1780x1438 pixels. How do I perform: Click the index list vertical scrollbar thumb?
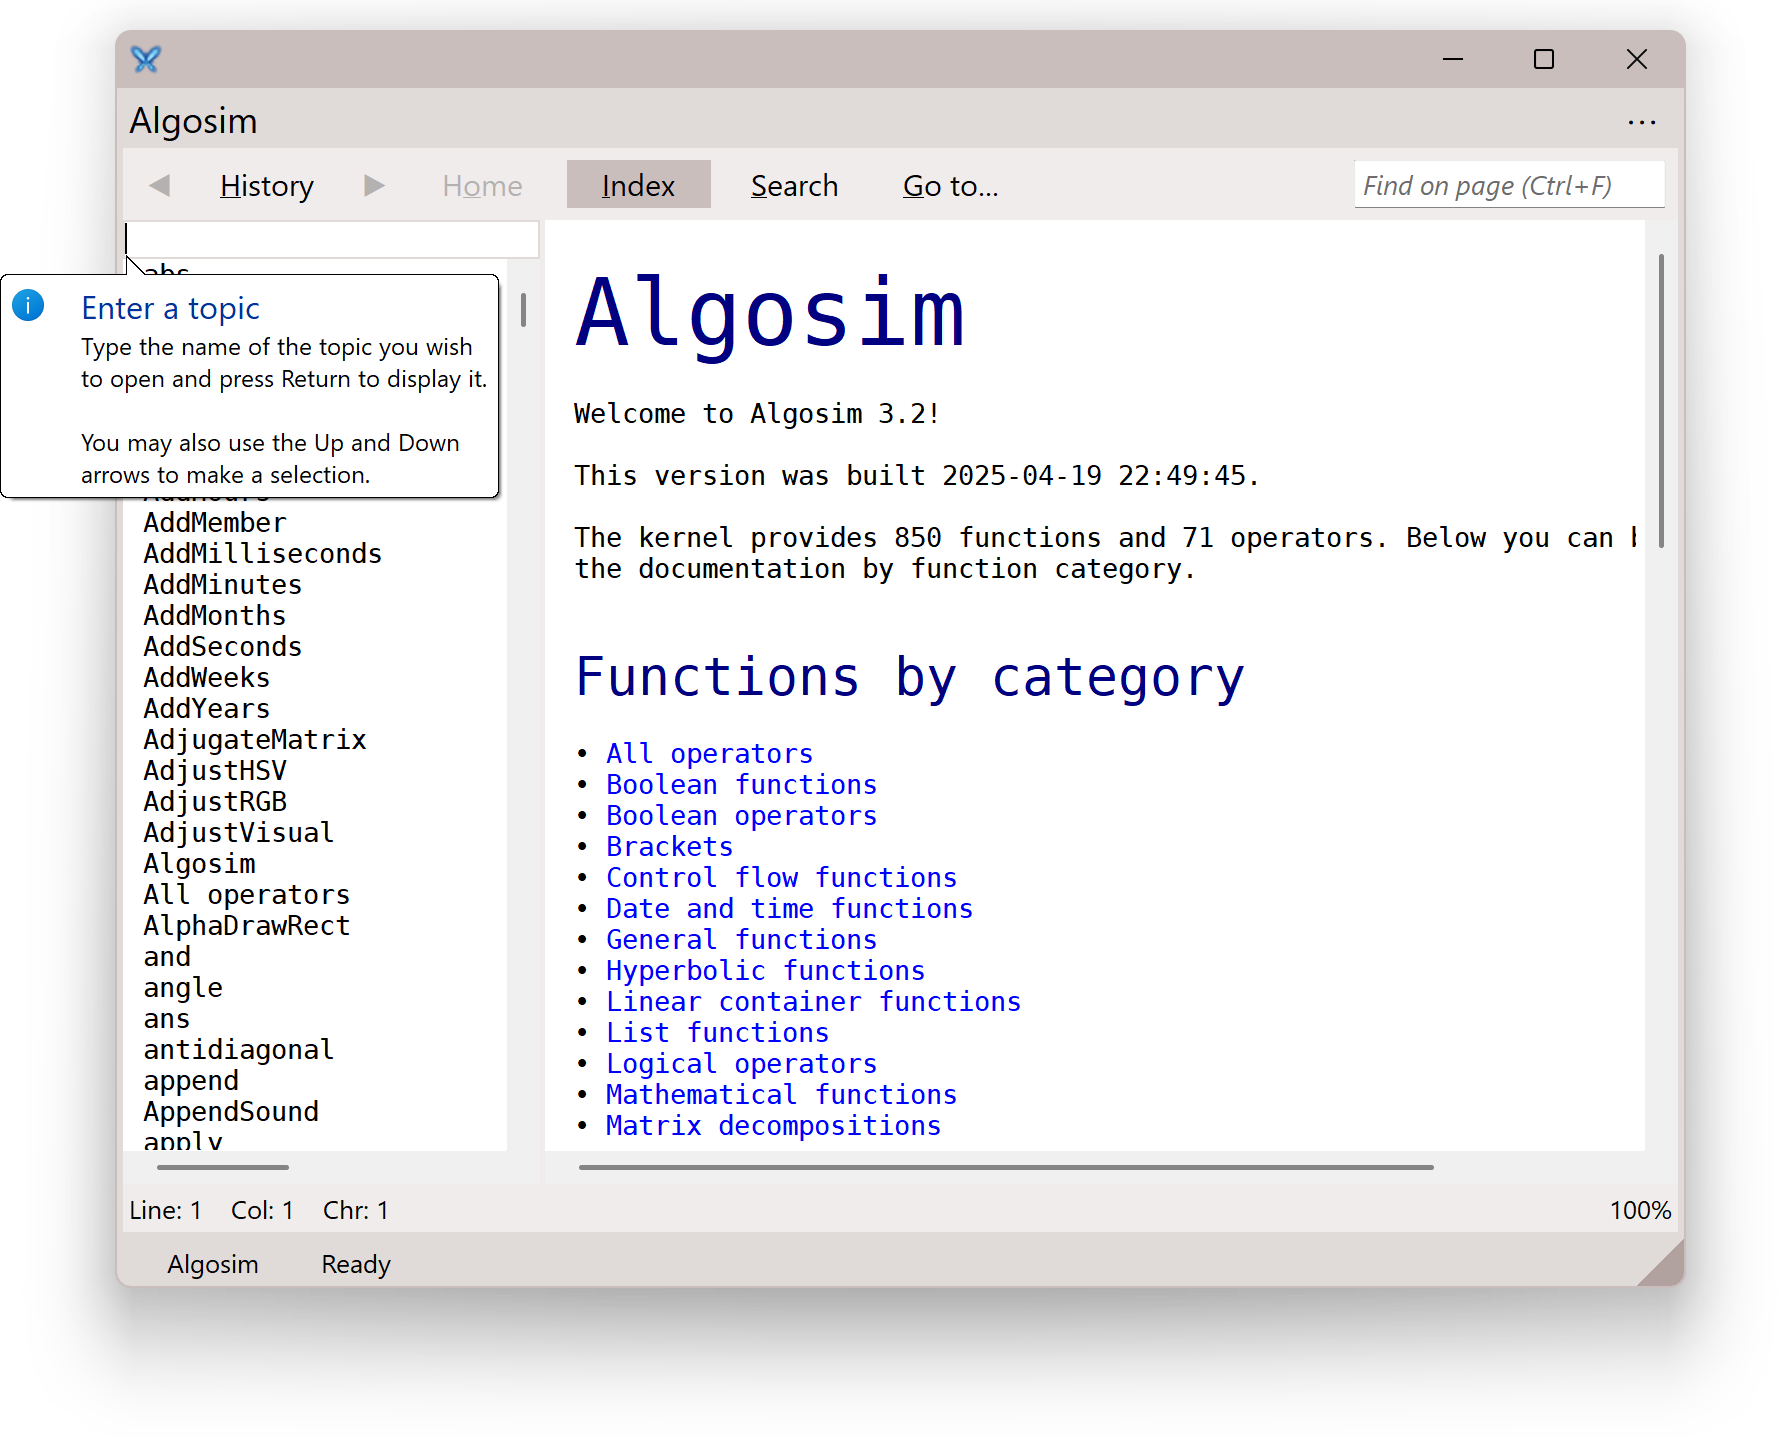tap(523, 309)
